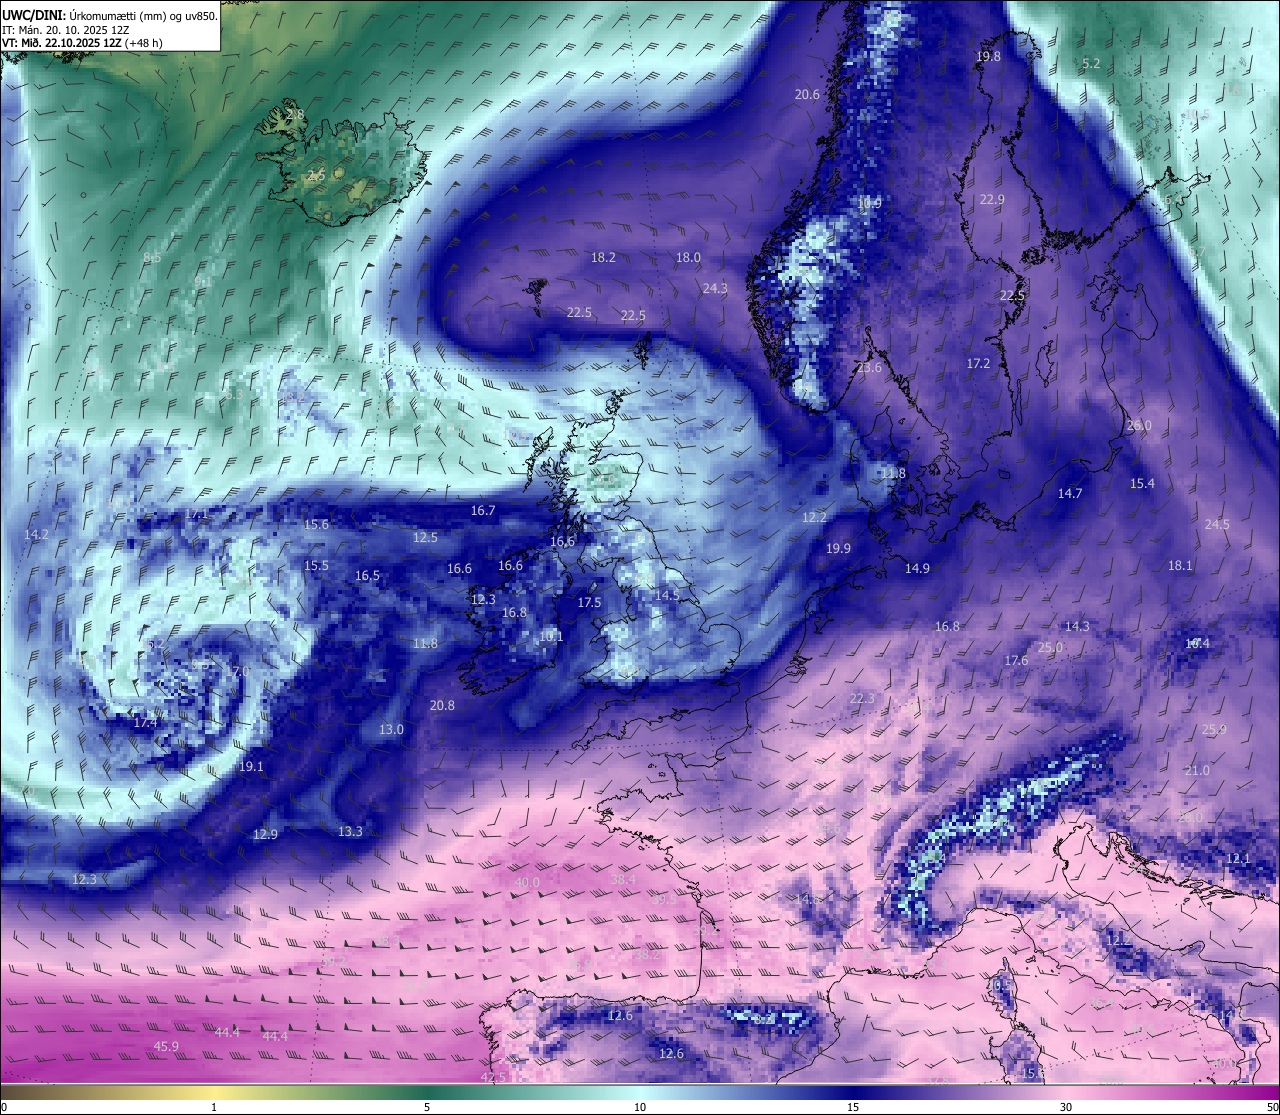Click the 14.9 value over northern Germany
The width and height of the screenshot is (1280, 1115).
[x=917, y=568]
